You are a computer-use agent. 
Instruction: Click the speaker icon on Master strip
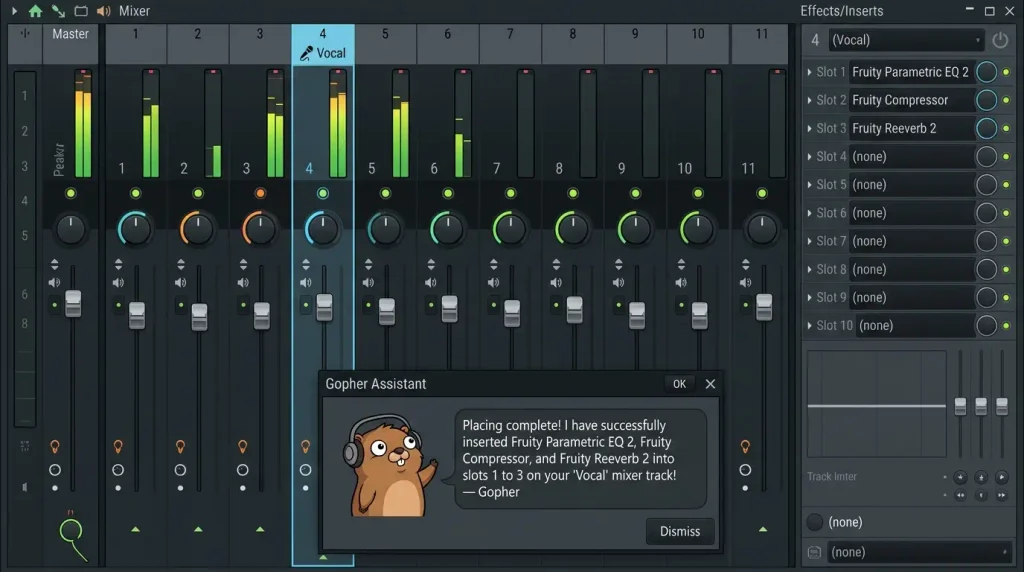click(x=54, y=283)
